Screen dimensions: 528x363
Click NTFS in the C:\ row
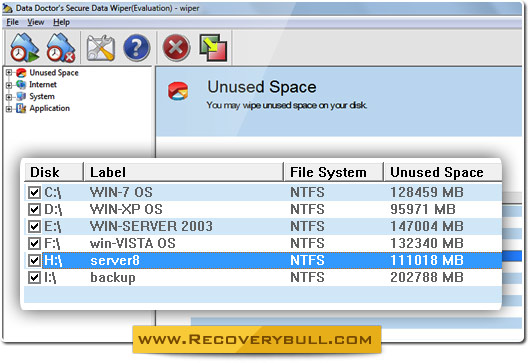[x=307, y=192]
